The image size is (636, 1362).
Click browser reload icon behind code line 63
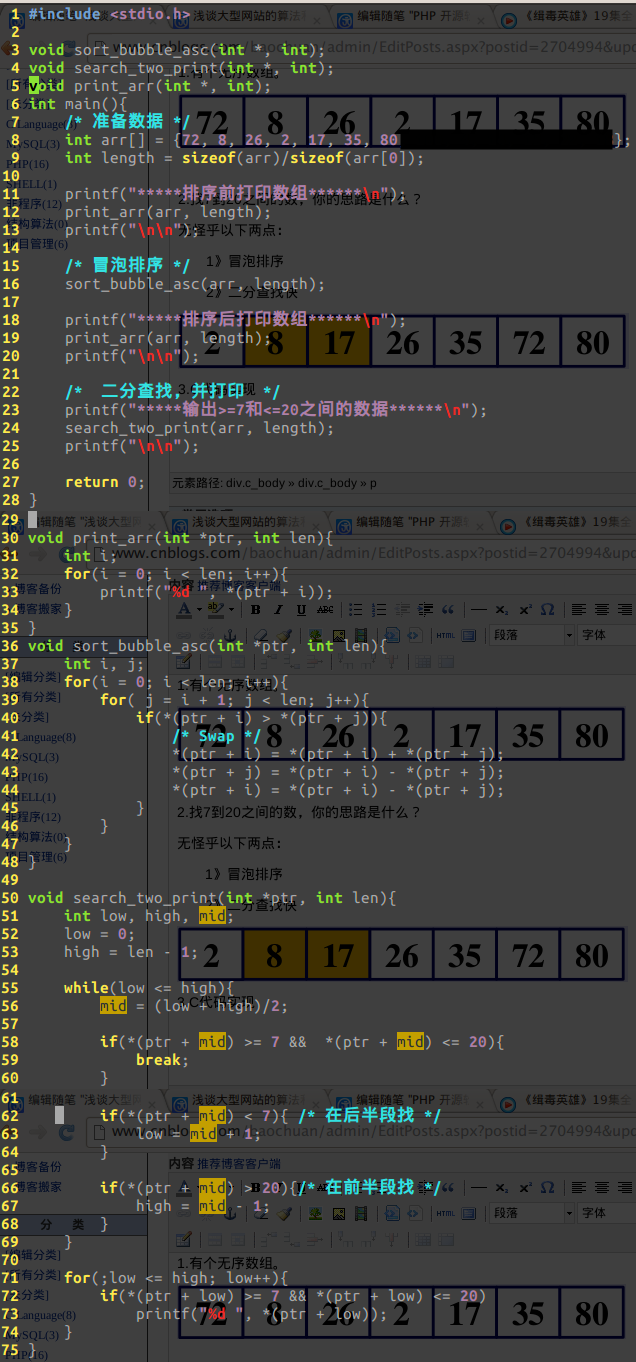[66, 1132]
